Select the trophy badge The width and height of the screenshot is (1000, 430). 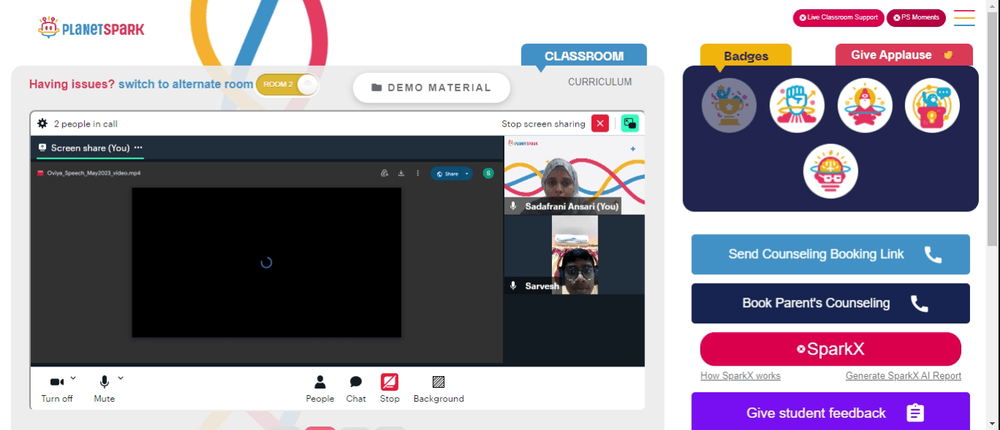click(729, 105)
